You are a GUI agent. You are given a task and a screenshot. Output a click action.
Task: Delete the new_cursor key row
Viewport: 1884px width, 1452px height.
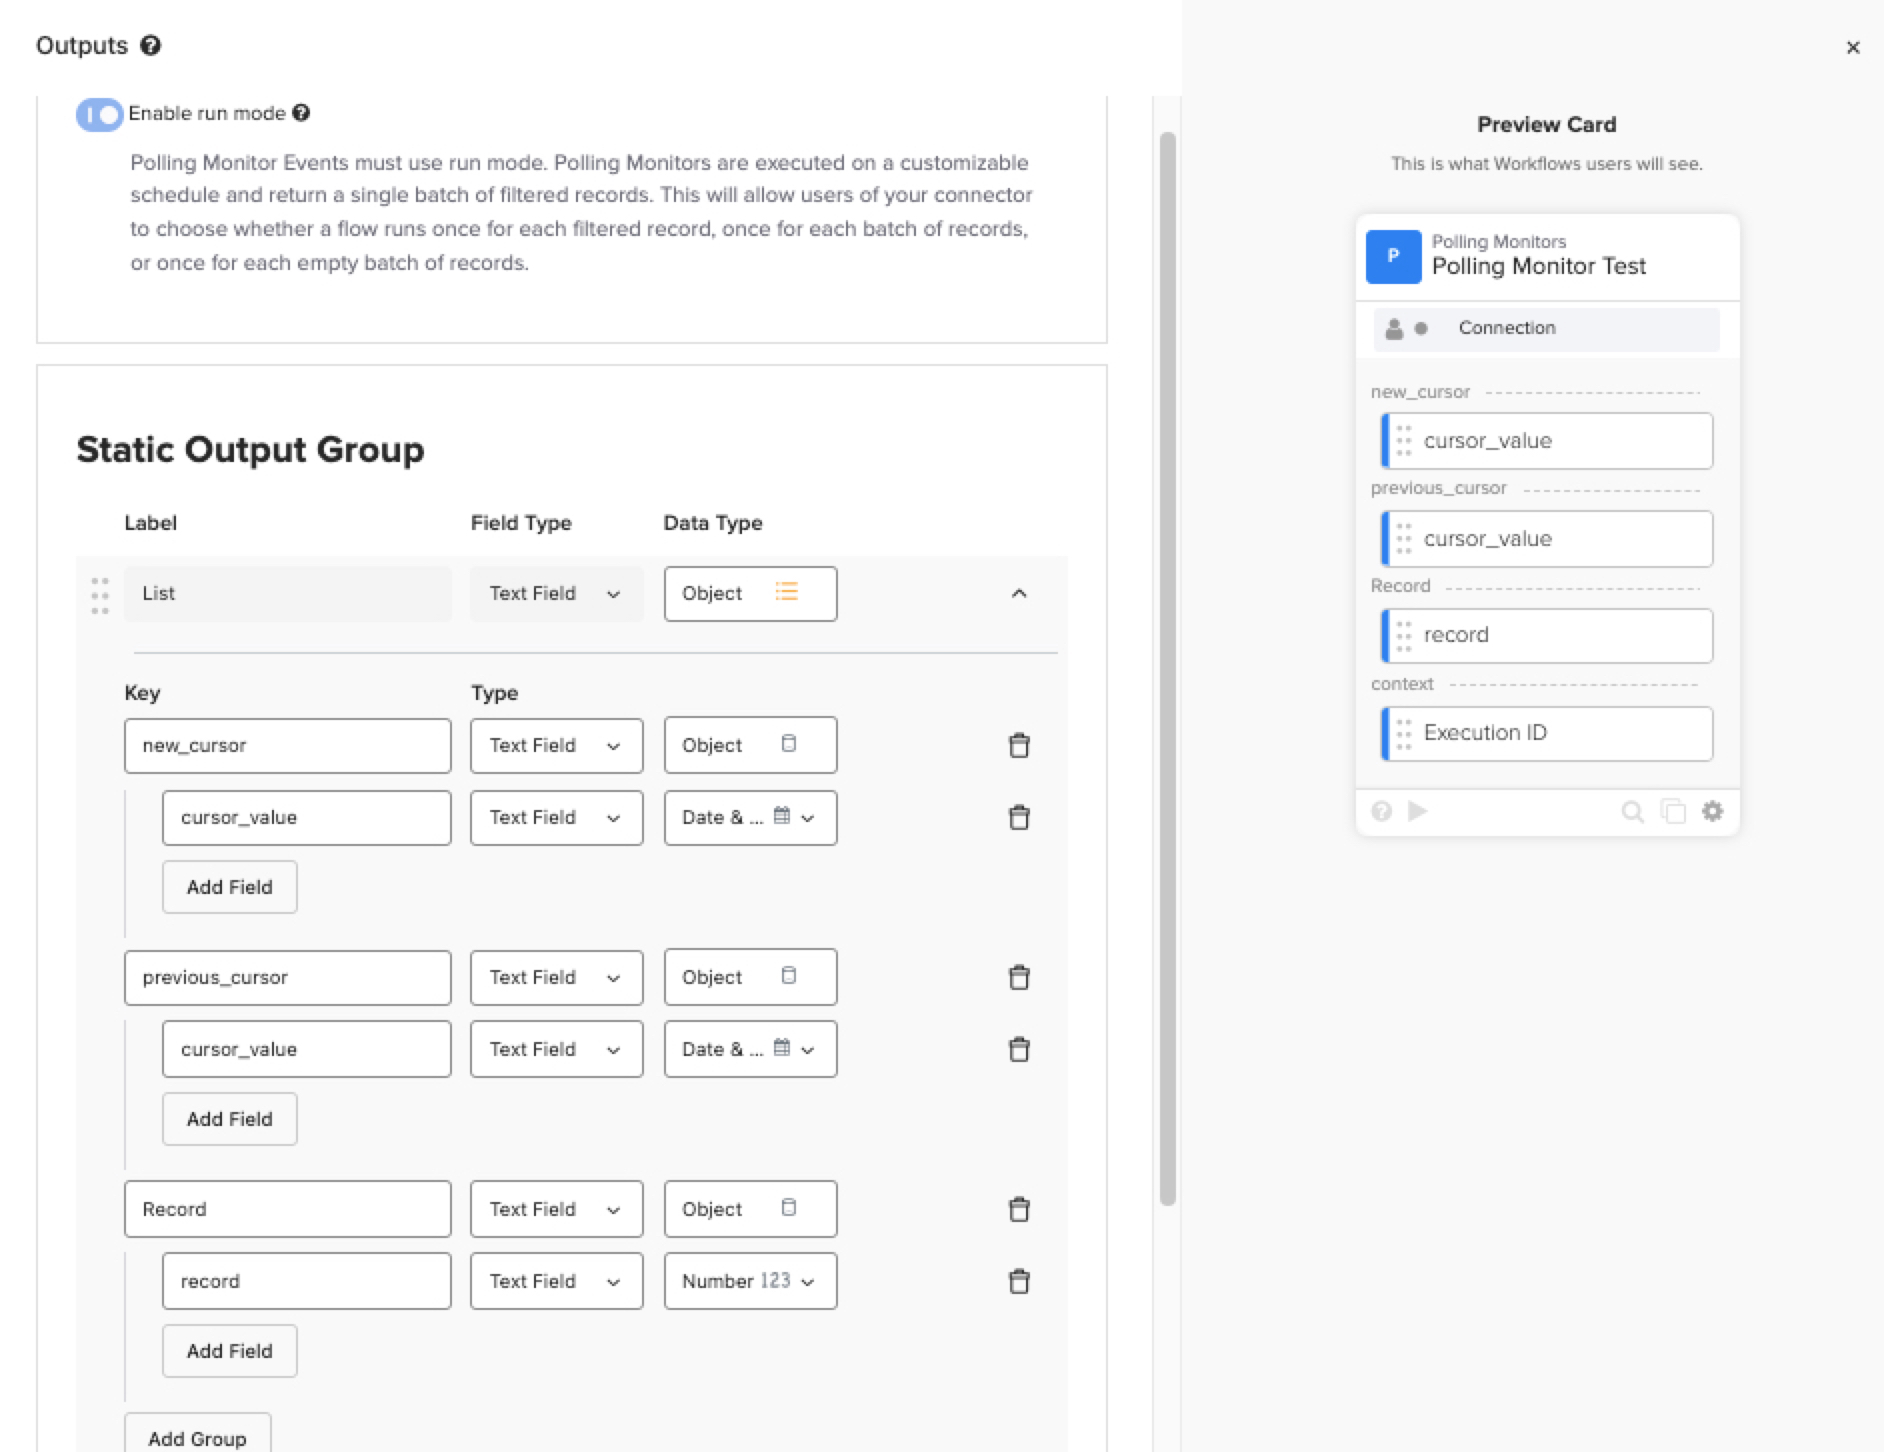tap(1018, 745)
